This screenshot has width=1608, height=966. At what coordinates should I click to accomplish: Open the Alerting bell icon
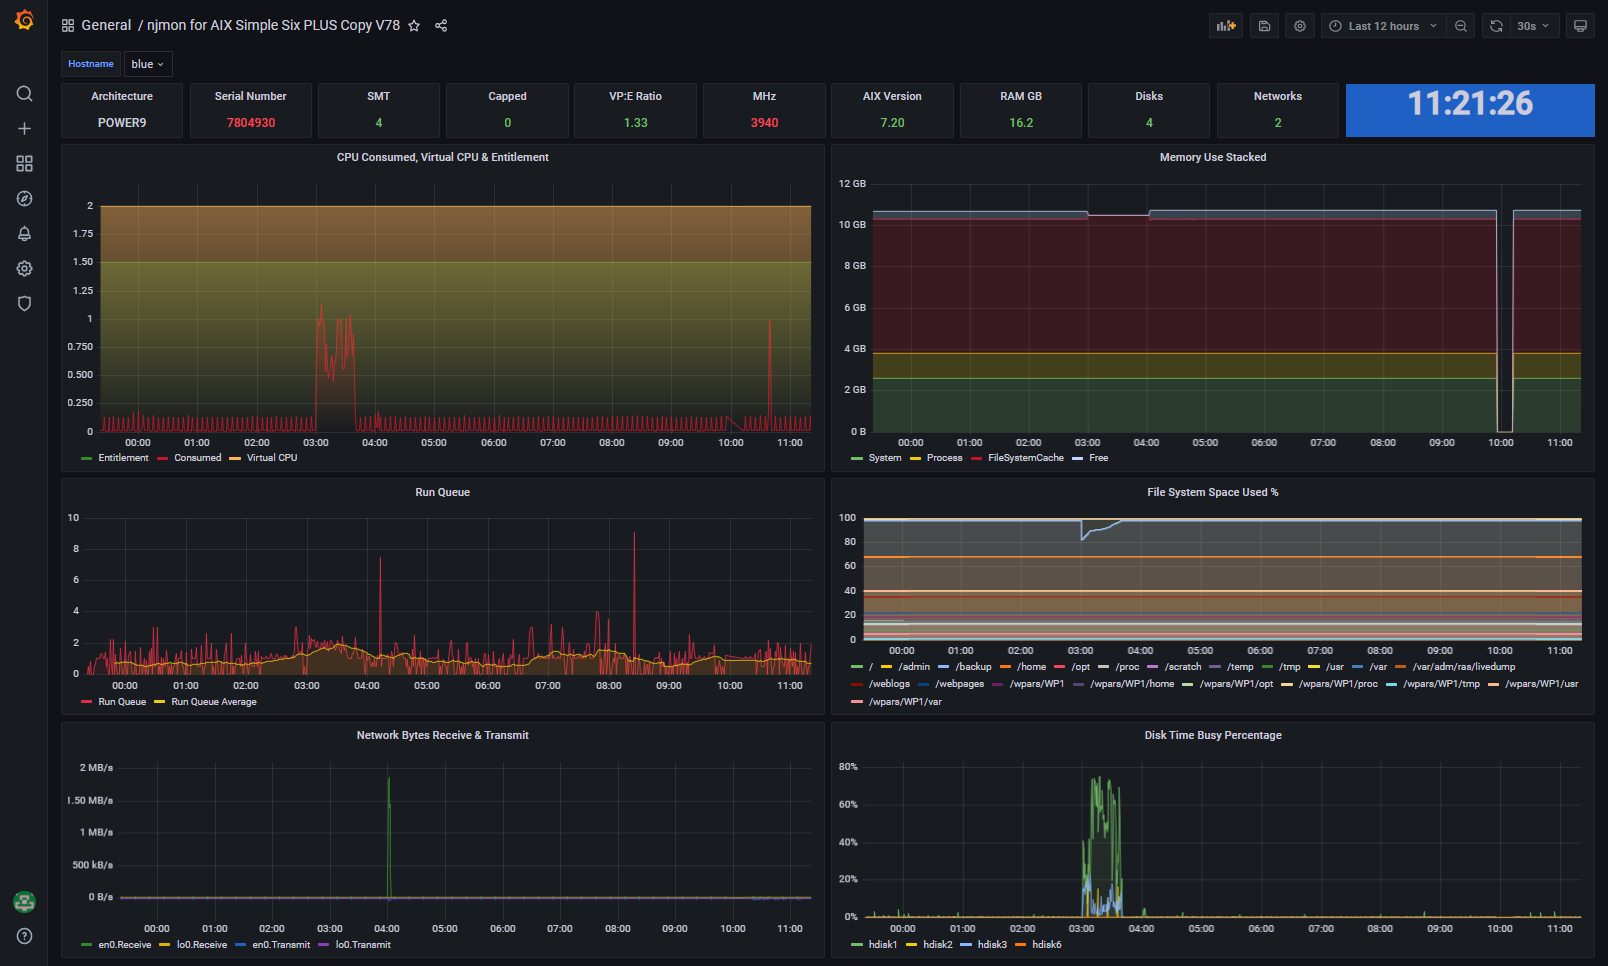coord(24,234)
